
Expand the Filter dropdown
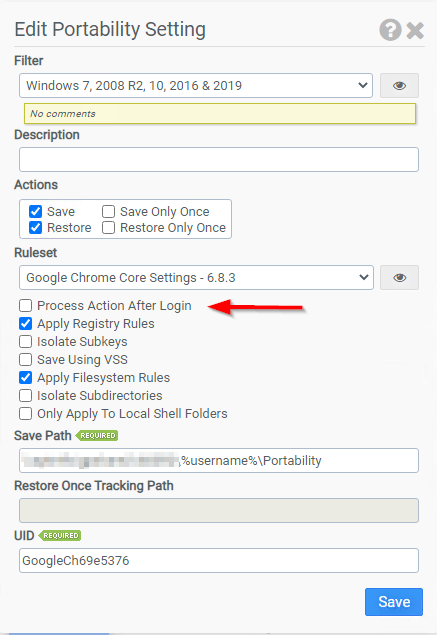pyautogui.click(x=196, y=85)
